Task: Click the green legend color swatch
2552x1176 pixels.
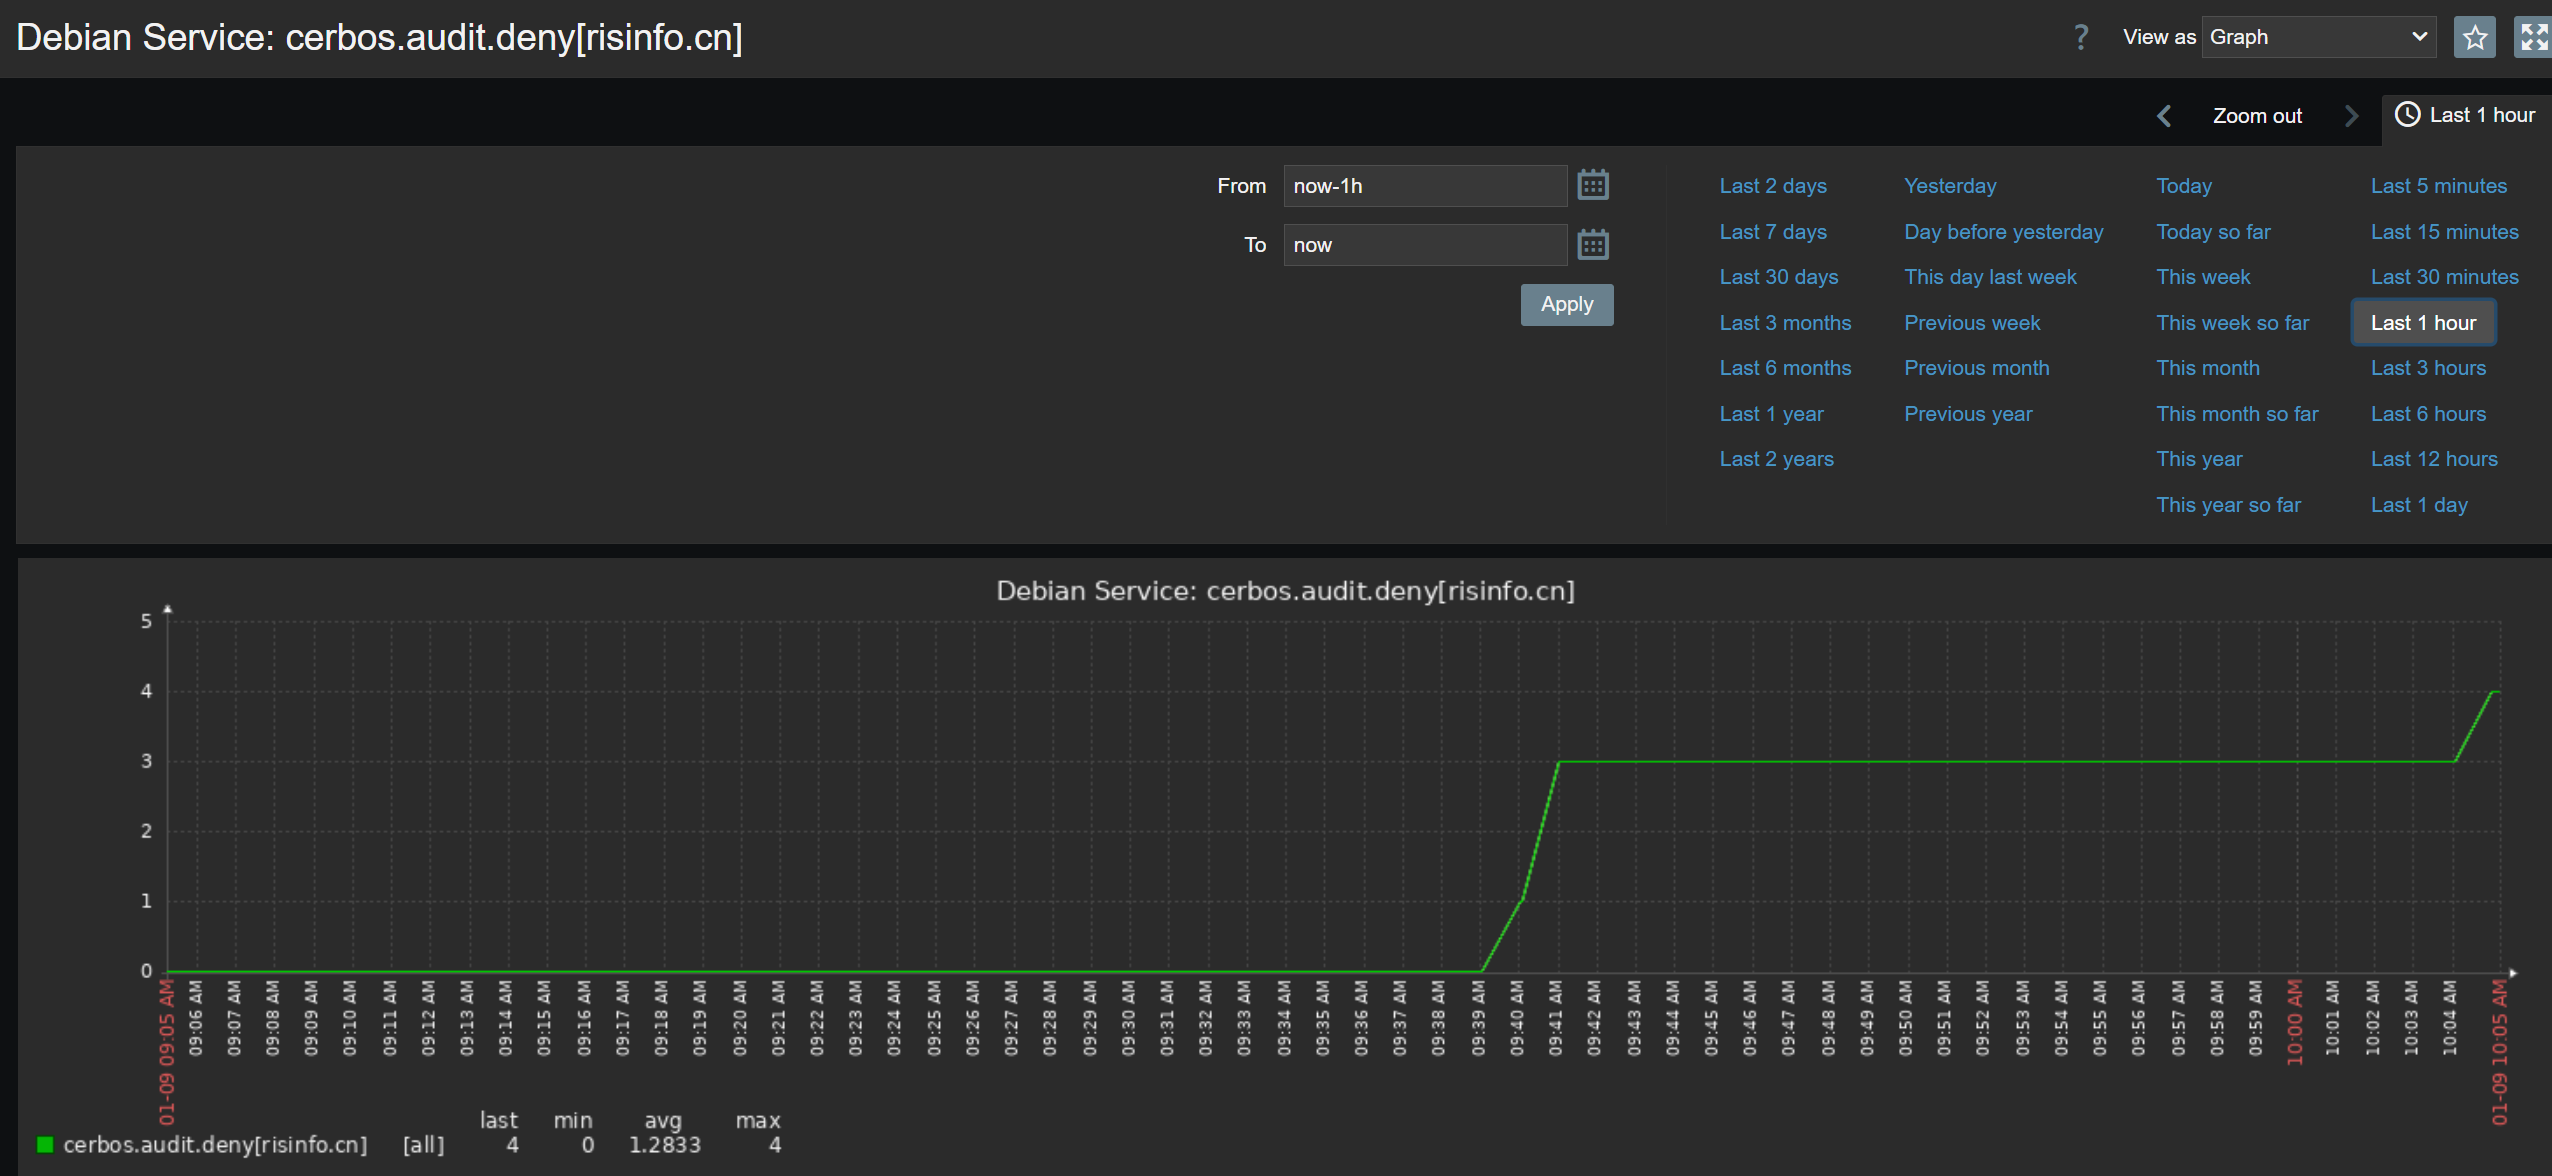Action: [45, 1144]
